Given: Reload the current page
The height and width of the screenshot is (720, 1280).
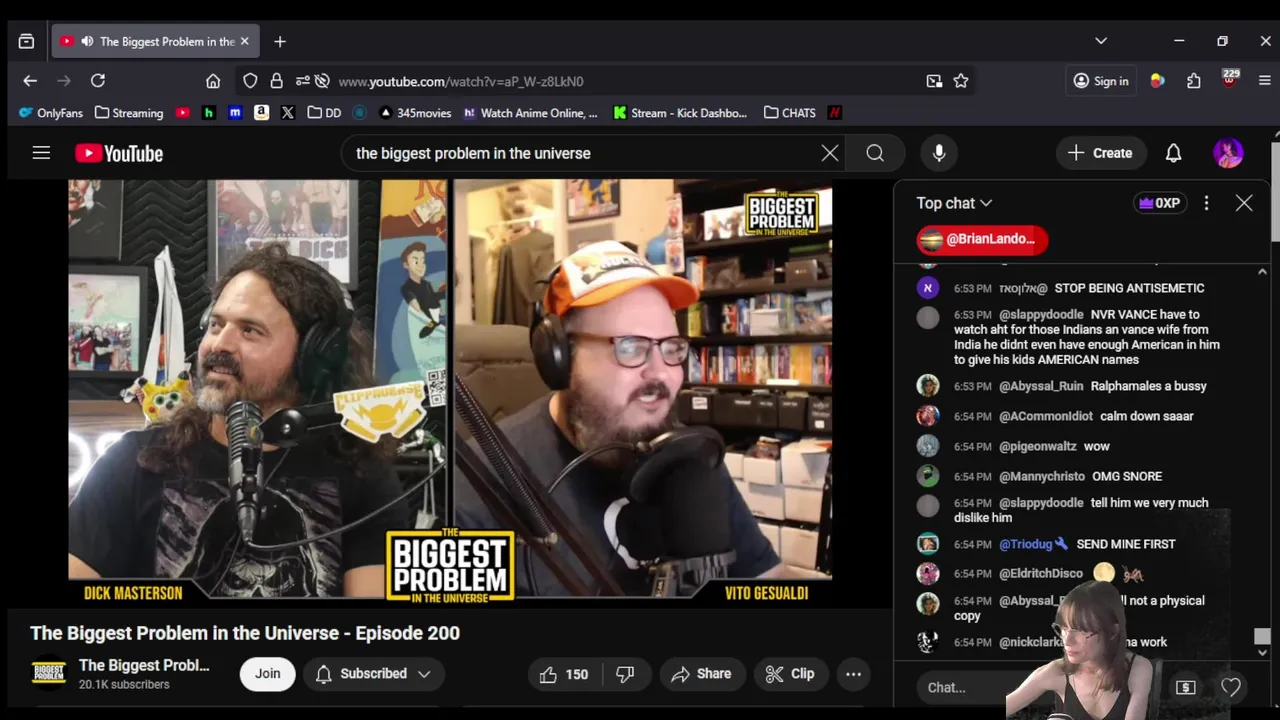Looking at the screenshot, I should pyautogui.click(x=98, y=81).
